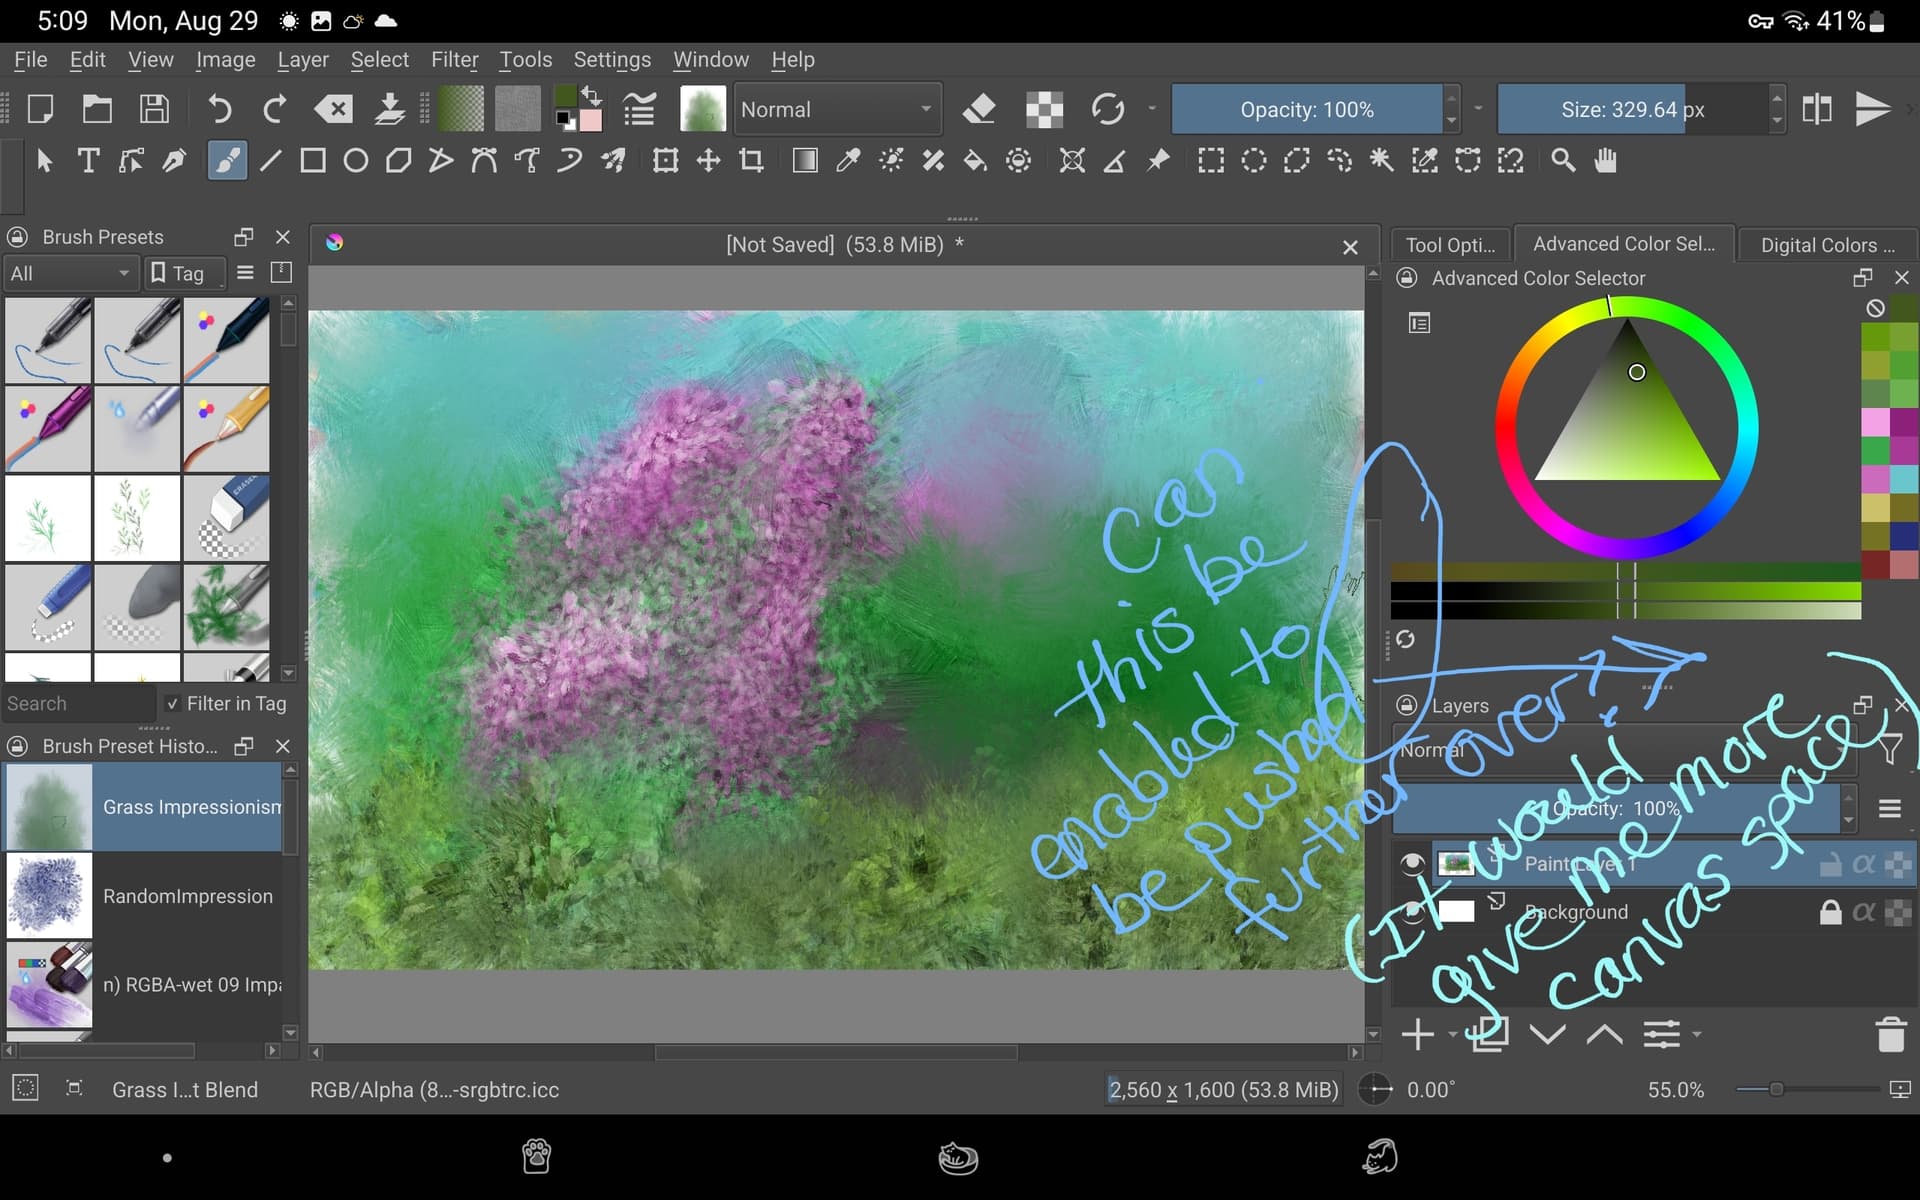Toggle the Background layer lock
This screenshot has width=1920, height=1200.
(x=1829, y=912)
